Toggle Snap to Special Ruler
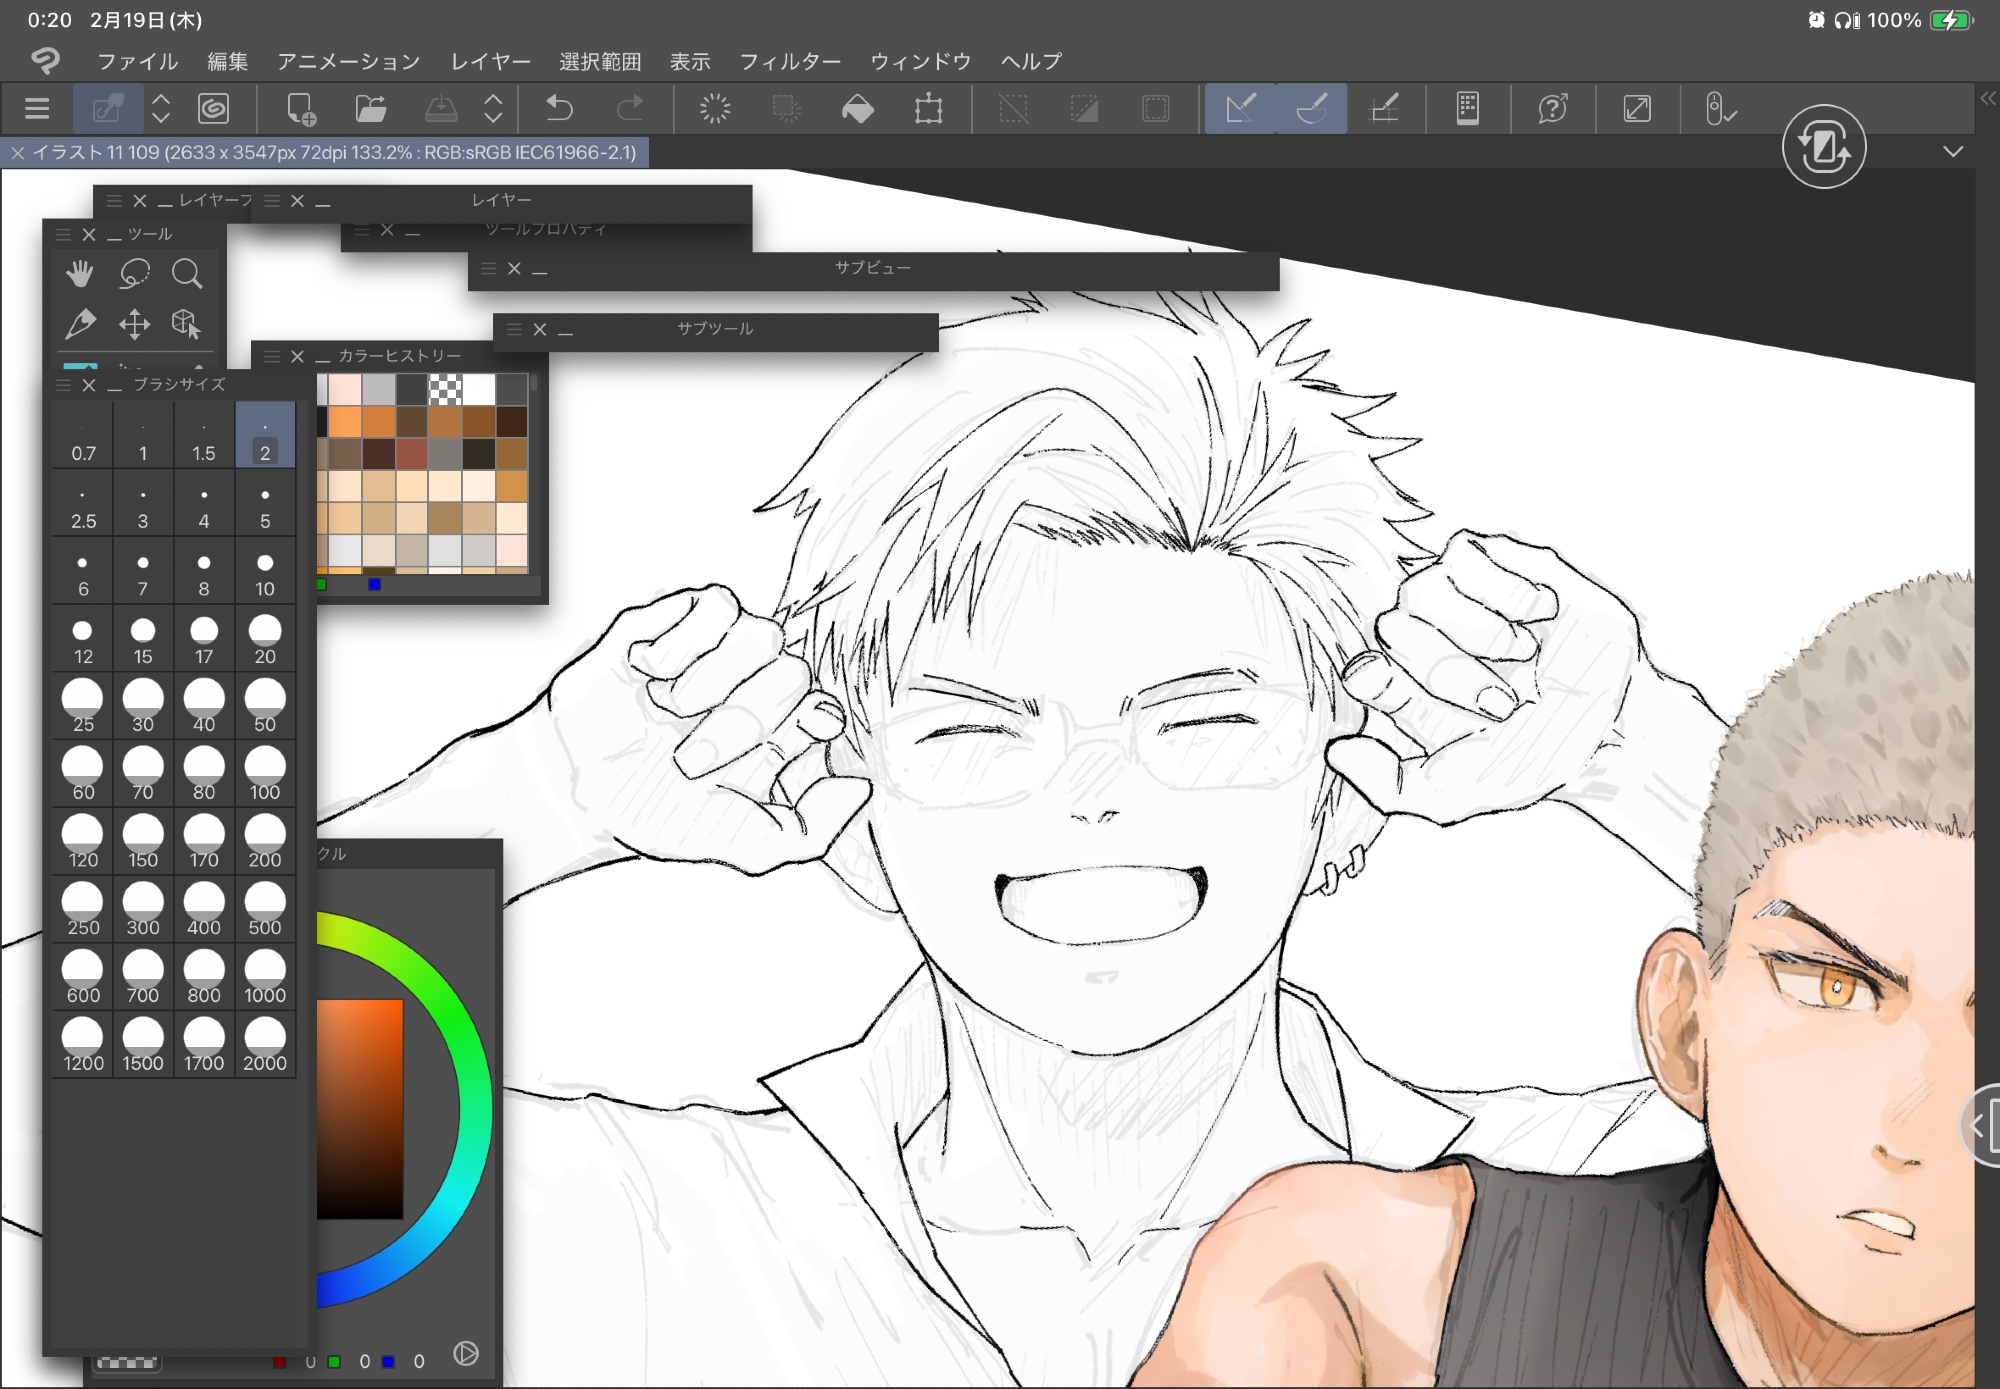2000x1389 pixels. (x=1311, y=108)
